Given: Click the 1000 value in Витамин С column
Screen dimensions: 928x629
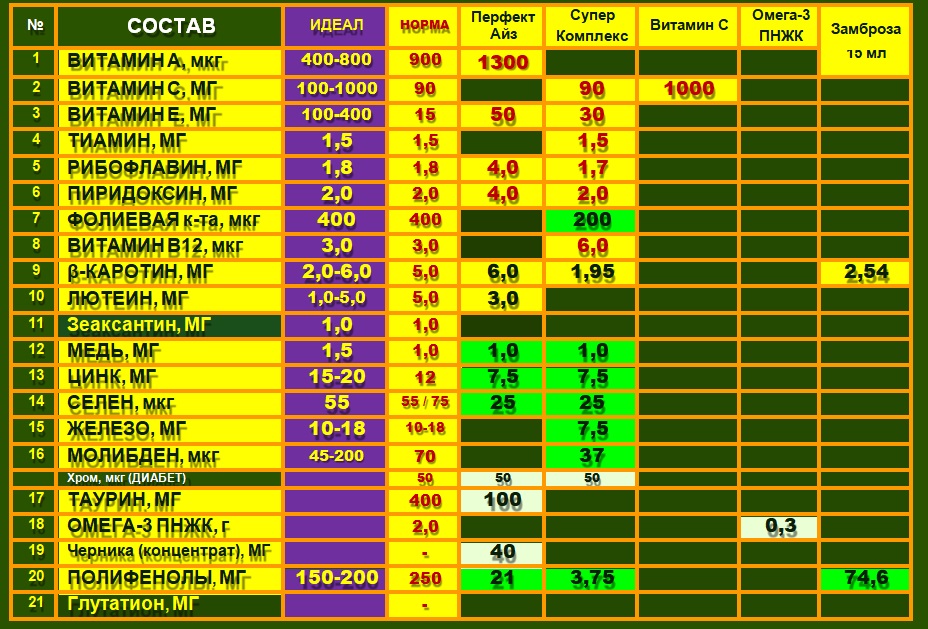Looking at the screenshot, I should point(688,89).
